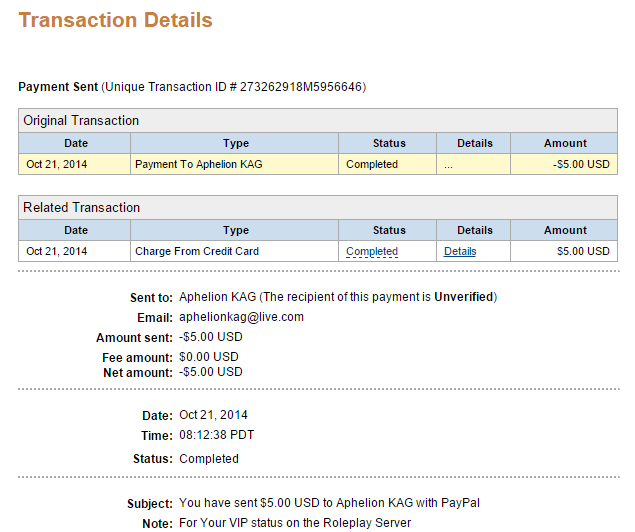Click the $0.00 USD fee amount value
This screenshot has height=532, width=635.
pyautogui.click(x=209, y=357)
